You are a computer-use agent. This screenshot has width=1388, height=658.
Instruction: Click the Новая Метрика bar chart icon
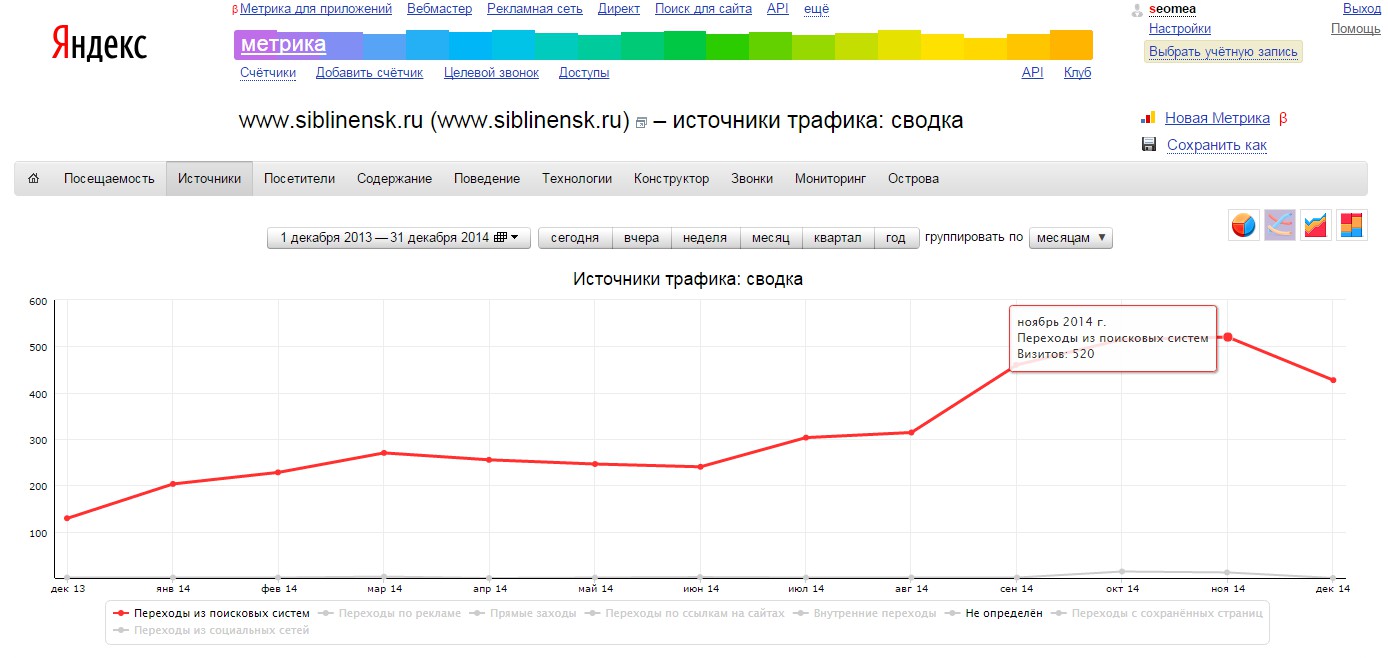(x=1149, y=118)
